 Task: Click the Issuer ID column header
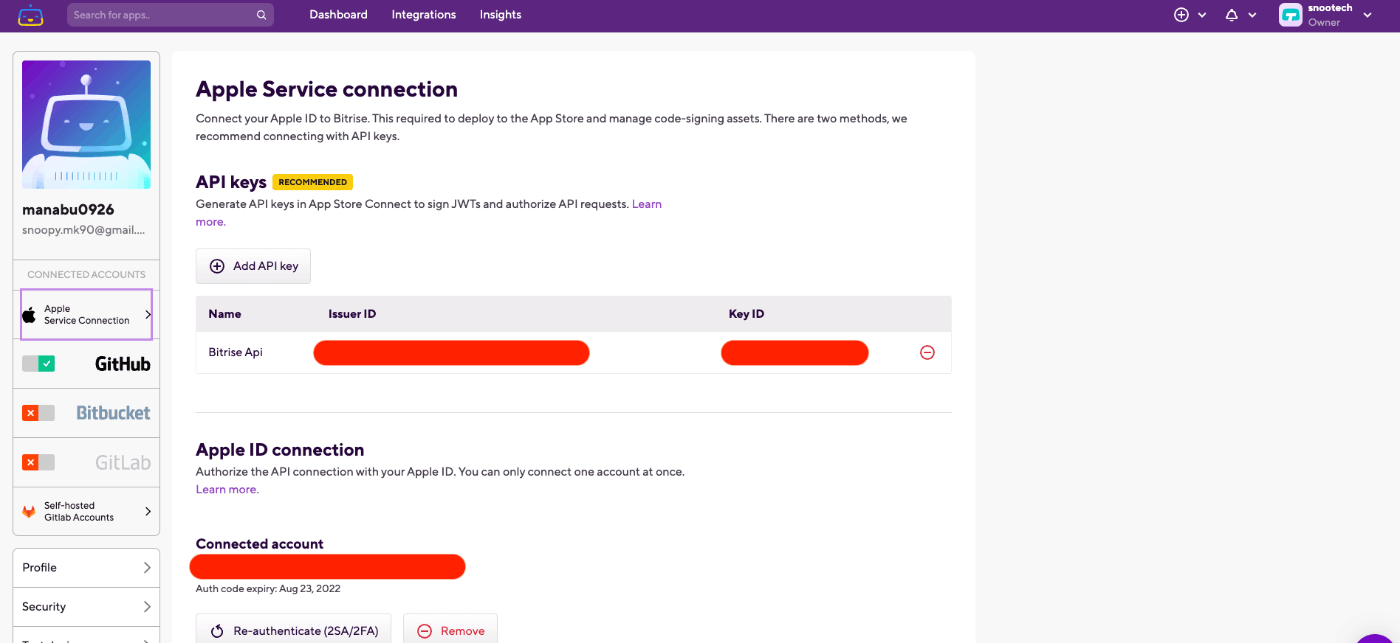pyautogui.click(x=352, y=314)
